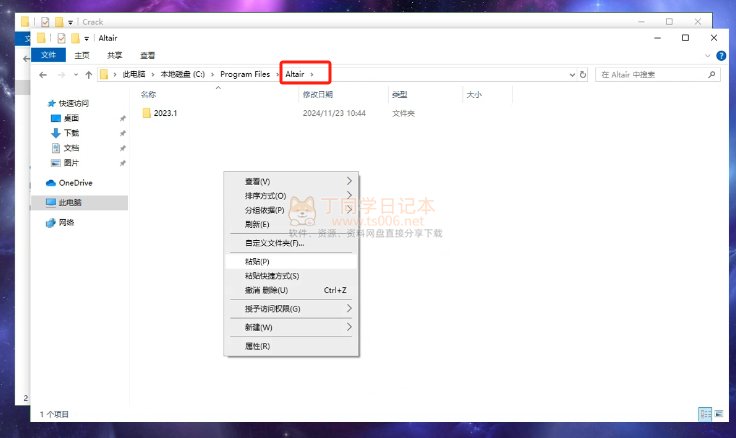Click inside the Altair search box

pos(658,75)
